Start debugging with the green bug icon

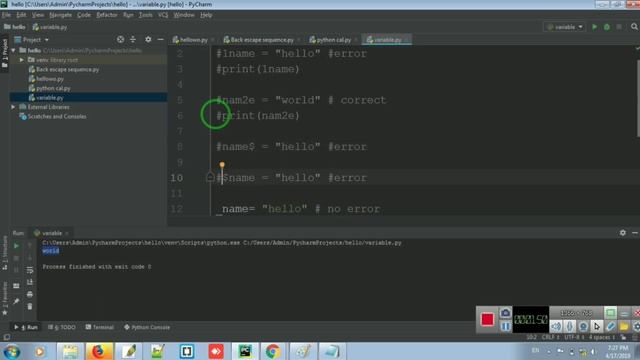click(607, 27)
